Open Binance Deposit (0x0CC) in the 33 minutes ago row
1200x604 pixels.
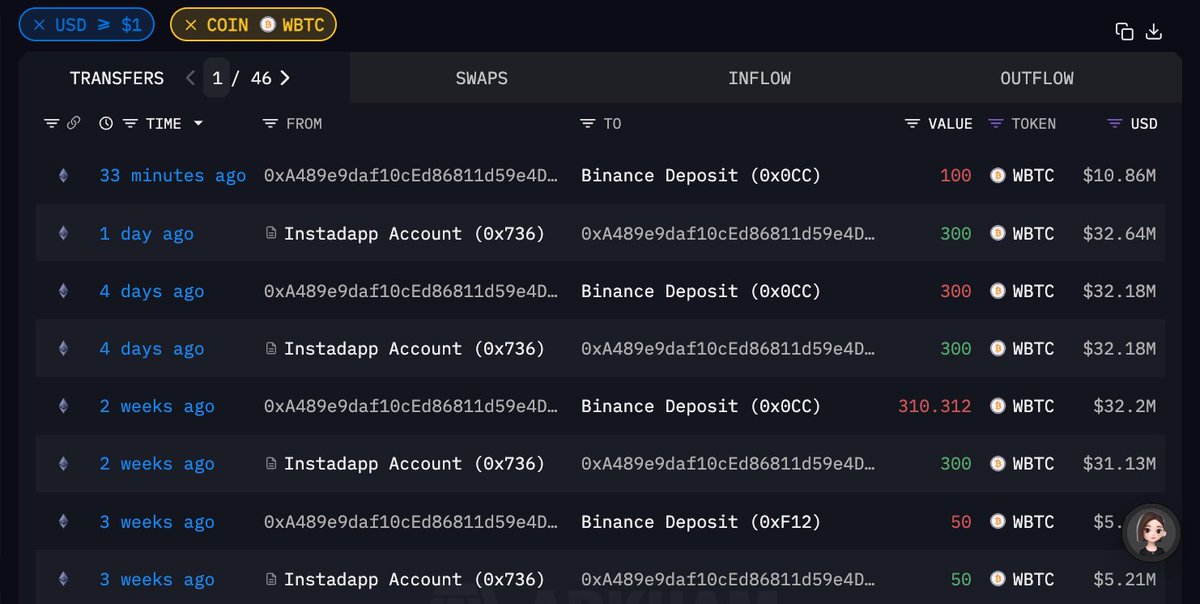point(701,176)
